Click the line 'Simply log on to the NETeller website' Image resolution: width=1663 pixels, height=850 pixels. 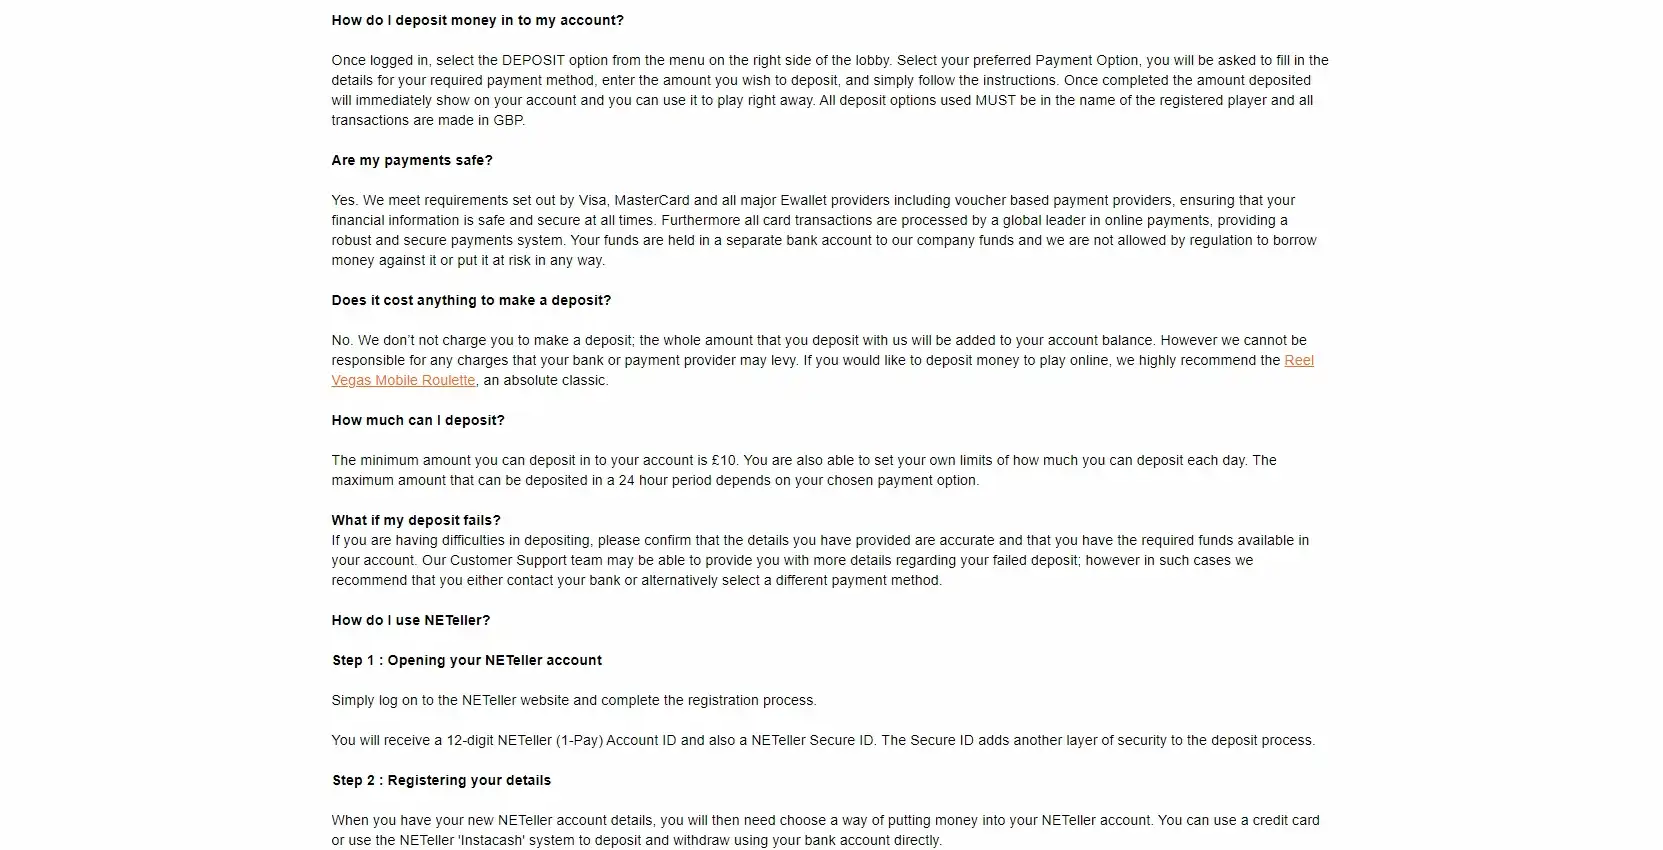tap(574, 700)
